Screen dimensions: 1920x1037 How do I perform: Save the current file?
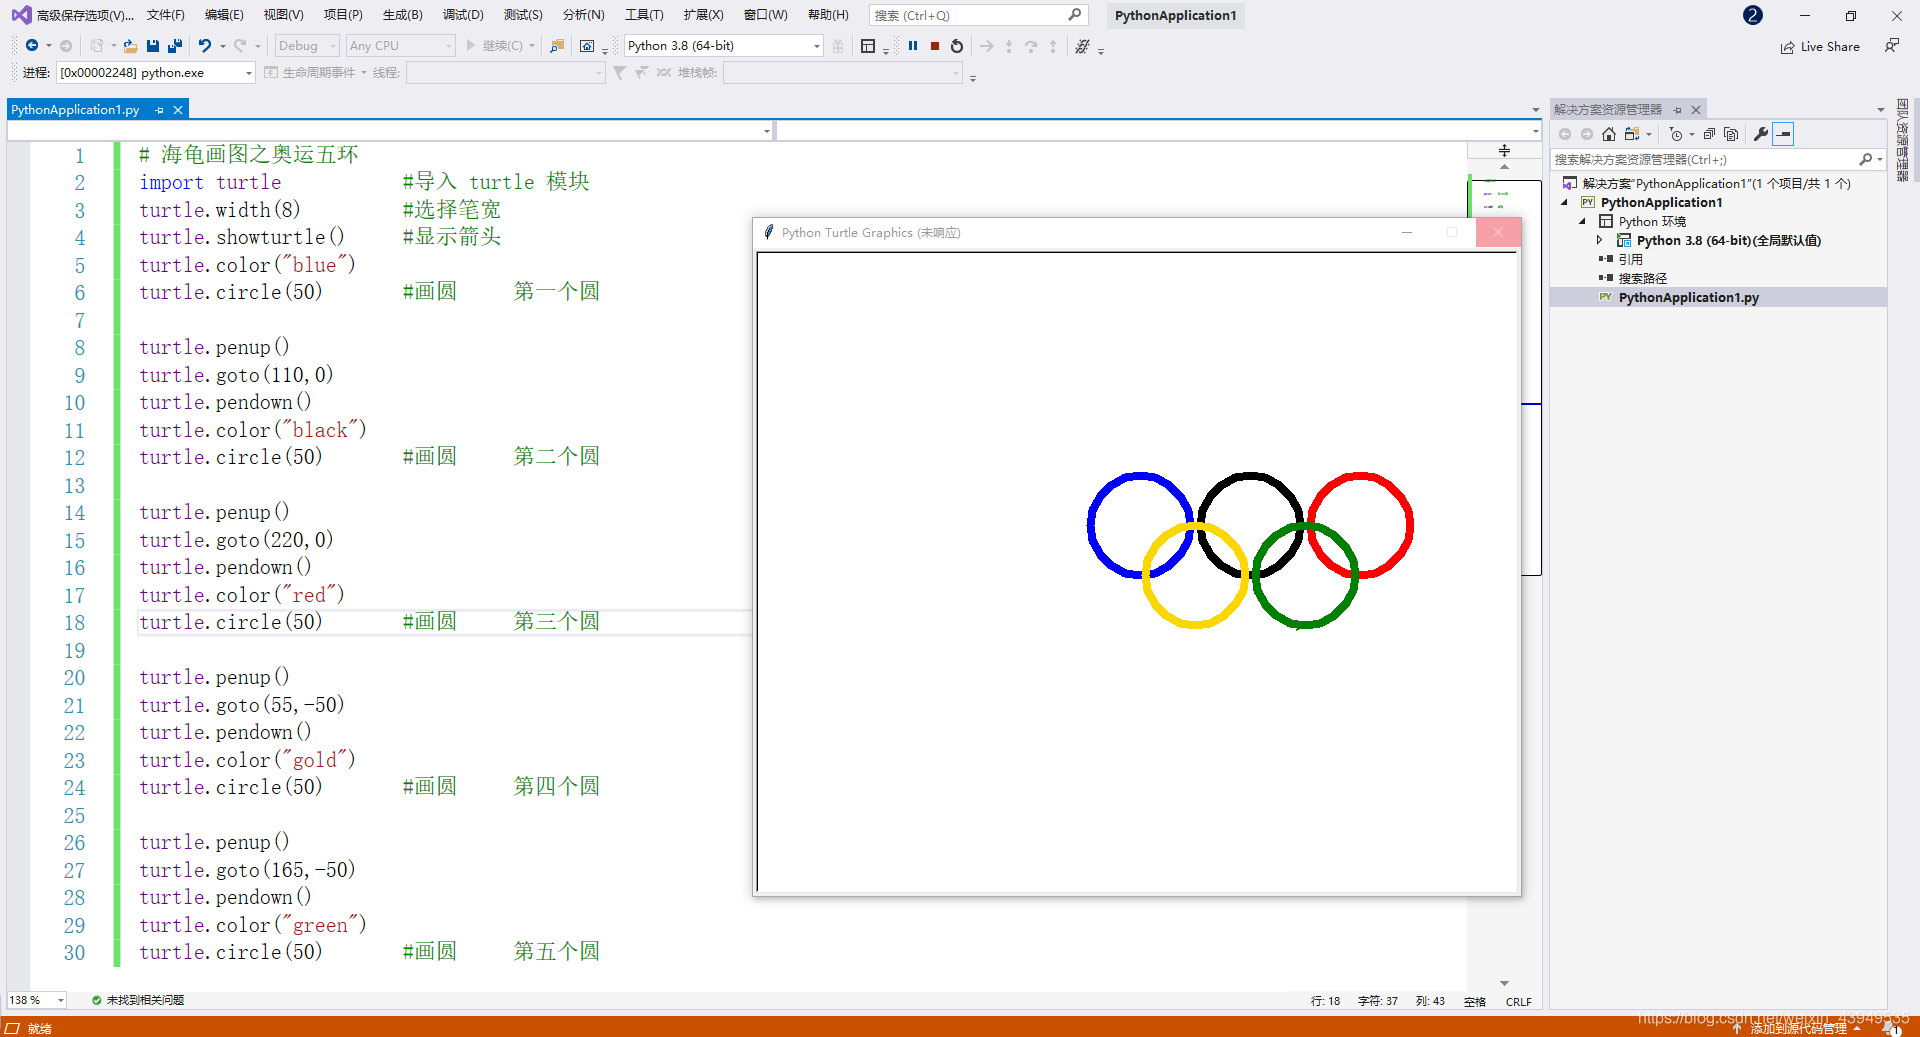[153, 46]
